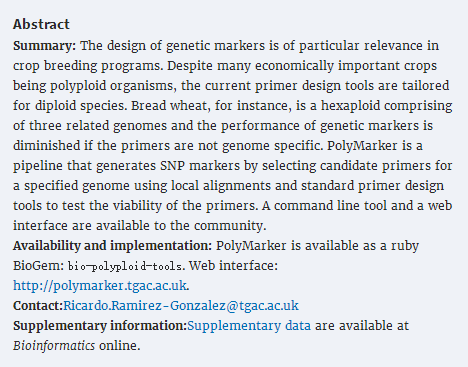
Task: Click the word pipeline in the summary
Action: pos(38,166)
